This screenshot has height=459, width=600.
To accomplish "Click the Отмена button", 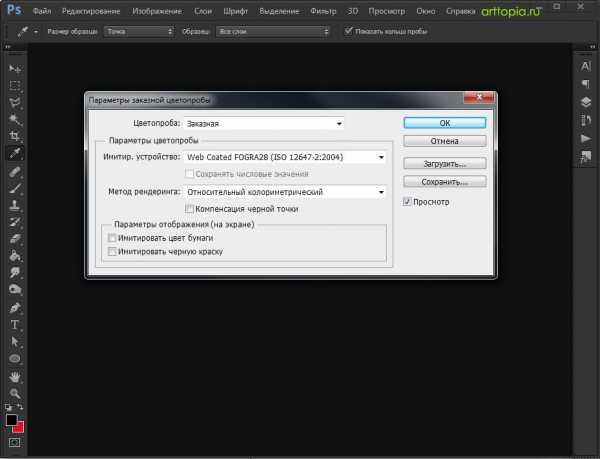I will (x=445, y=141).
